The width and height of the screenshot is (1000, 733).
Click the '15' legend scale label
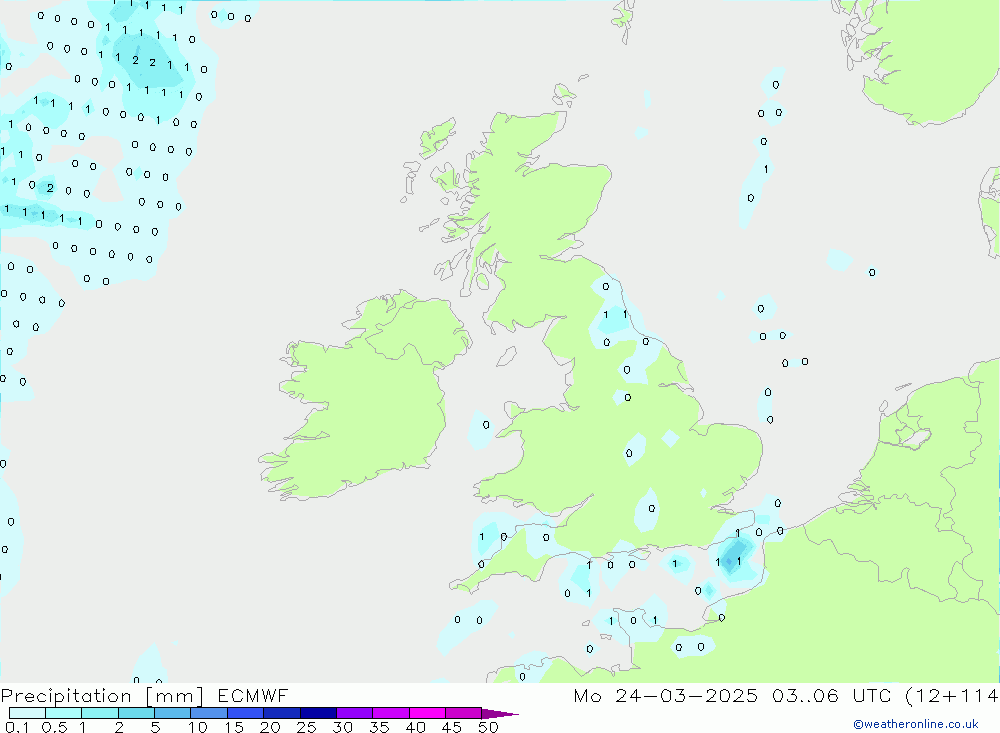pyautogui.click(x=234, y=727)
